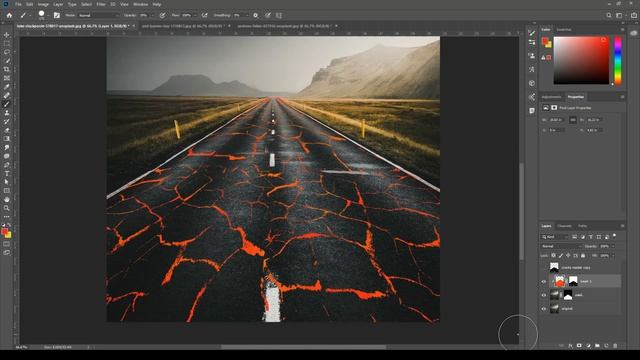Switch to the Adjustments tab
This screenshot has height=360, width=640.
pos(551,97)
